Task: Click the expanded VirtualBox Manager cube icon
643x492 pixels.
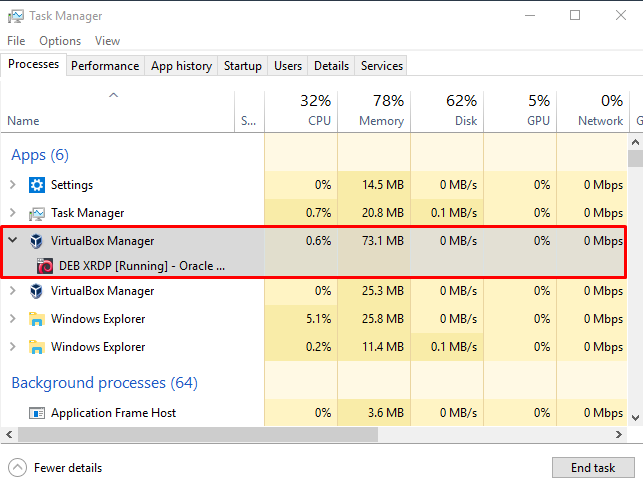Action: point(36,241)
